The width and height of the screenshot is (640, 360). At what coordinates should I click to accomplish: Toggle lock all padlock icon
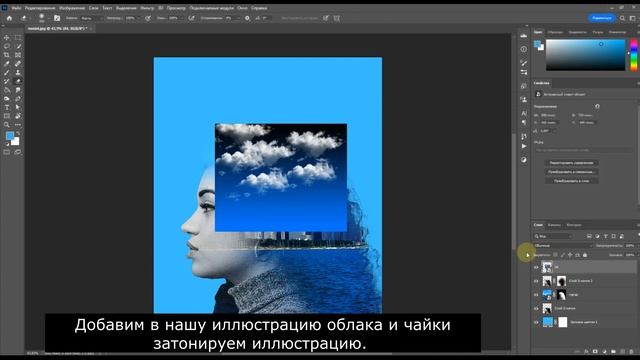(x=585, y=255)
